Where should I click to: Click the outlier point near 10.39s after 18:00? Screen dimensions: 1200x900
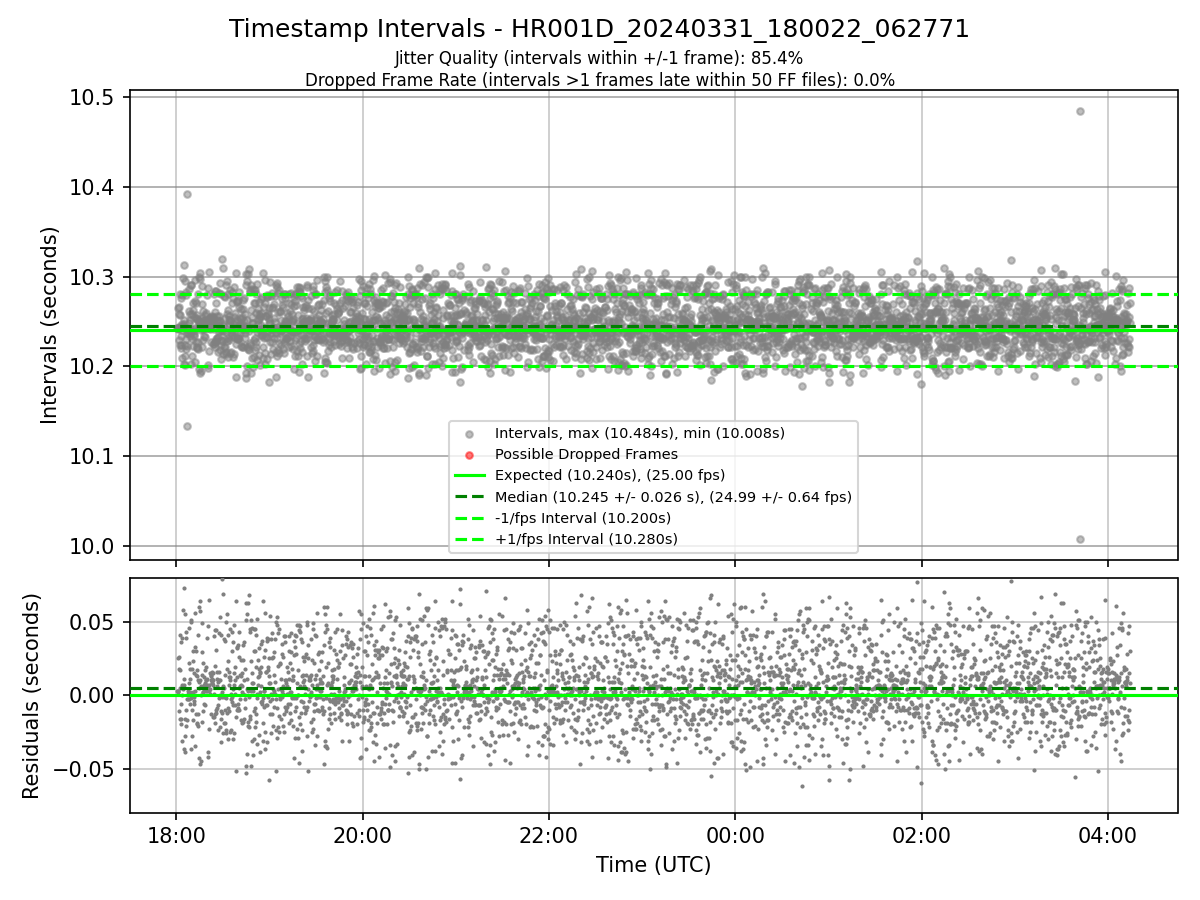coord(187,194)
